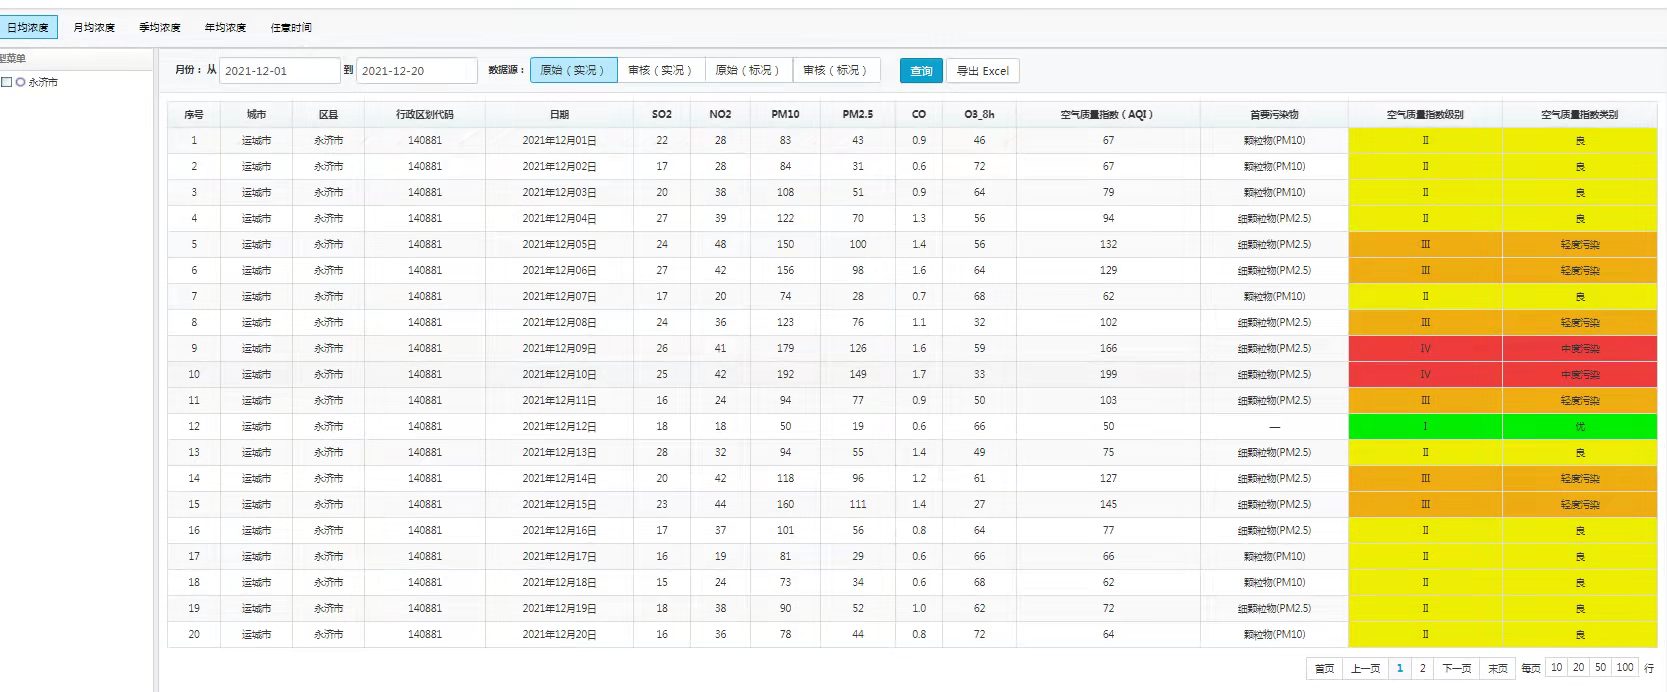The height and width of the screenshot is (692, 1667).
Task: Click the blue 查询 button
Action: (x=921, y=71)
